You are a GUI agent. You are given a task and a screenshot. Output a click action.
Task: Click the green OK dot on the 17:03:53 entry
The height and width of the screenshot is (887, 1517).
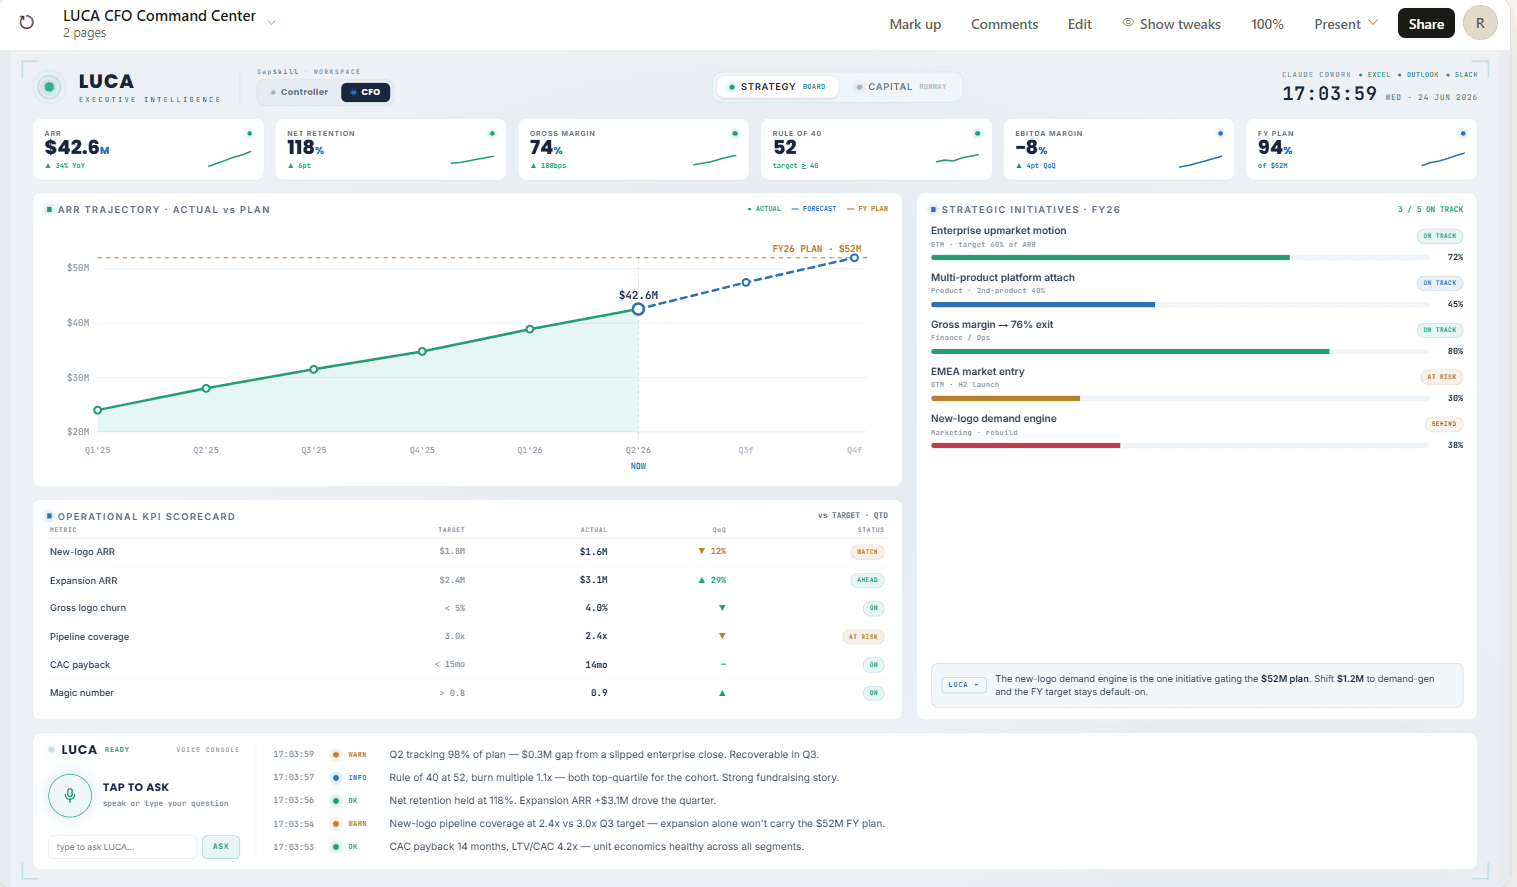coord(336,847)
